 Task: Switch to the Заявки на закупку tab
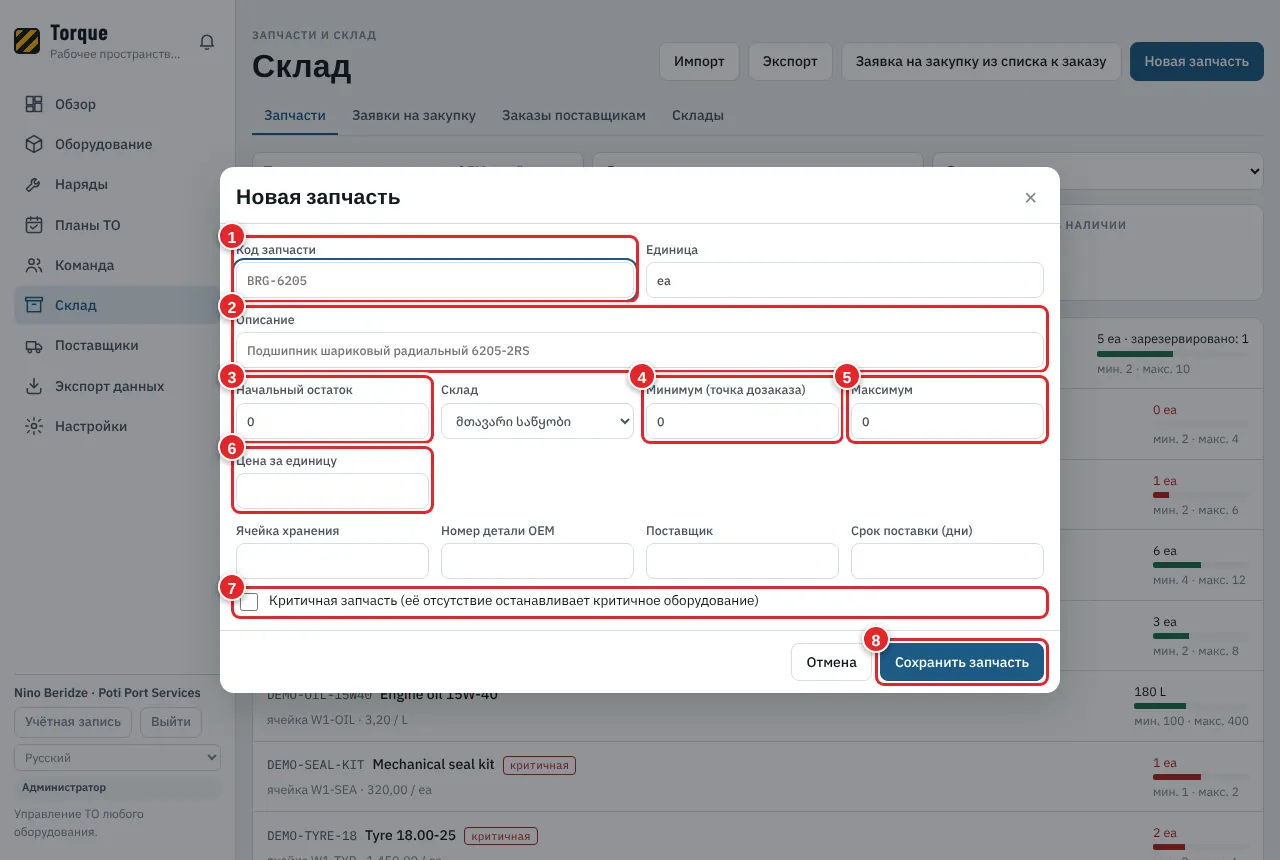tap(414, 115)
